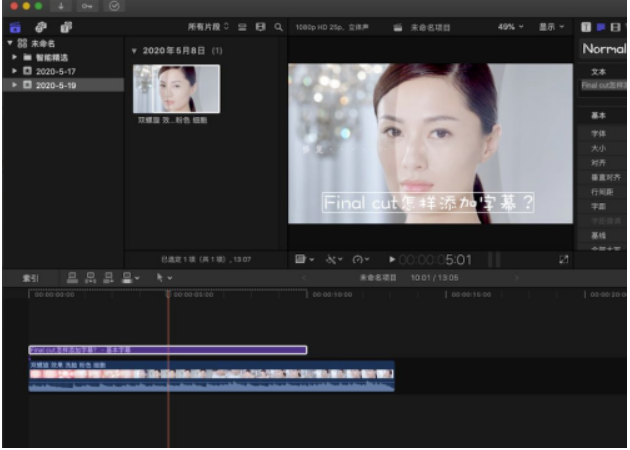Expand the 2020-5-17 event
Screen dimensions: 630x450
(14, 71)
